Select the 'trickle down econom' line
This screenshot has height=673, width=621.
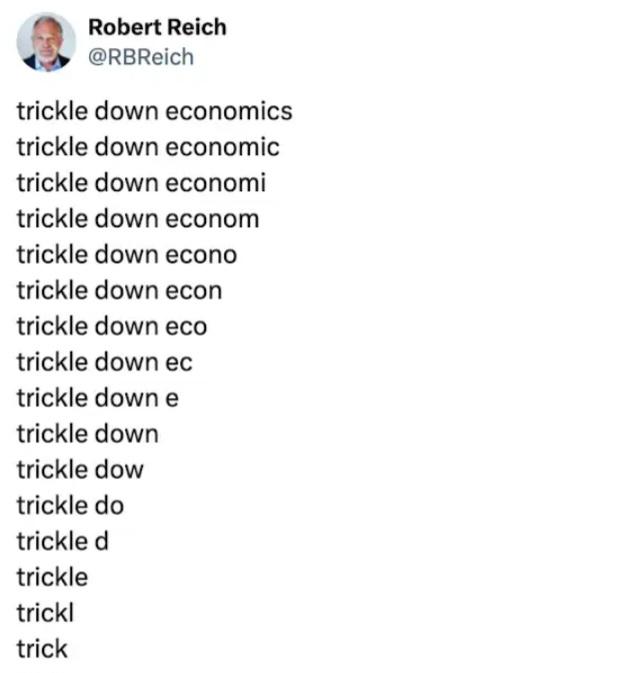point(137,219)
